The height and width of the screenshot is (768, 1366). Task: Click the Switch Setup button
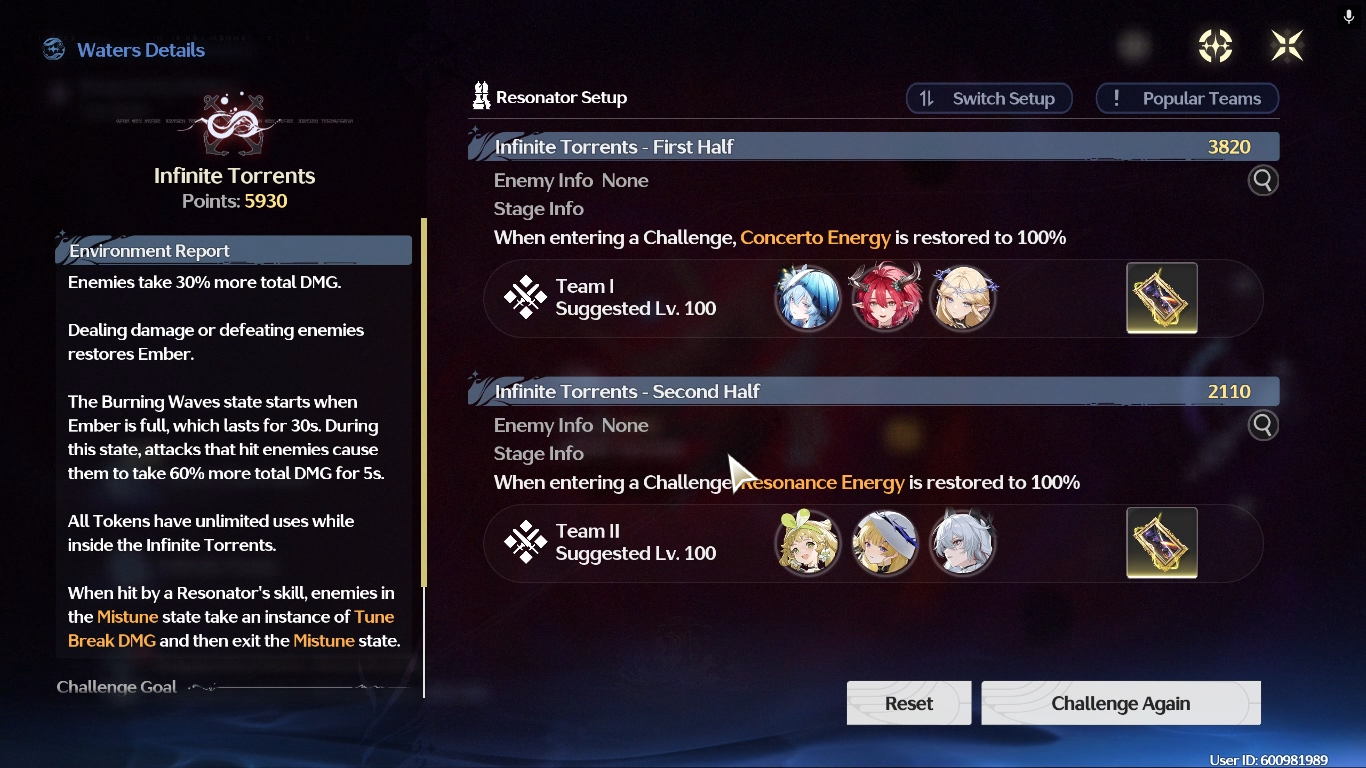(x=989, y=98)
